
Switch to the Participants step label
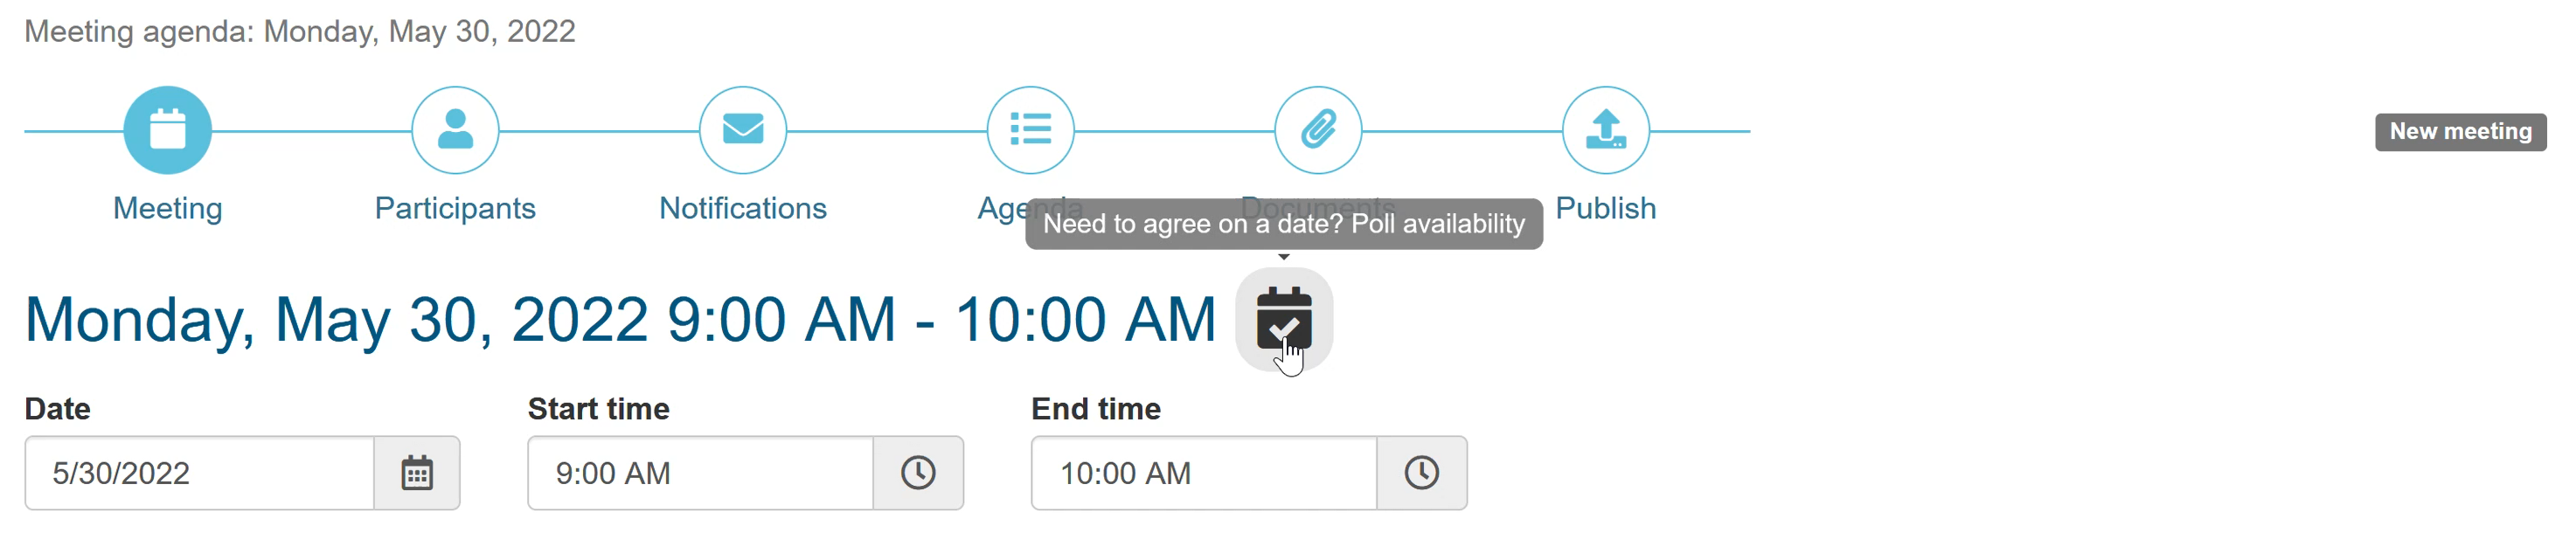455,208
